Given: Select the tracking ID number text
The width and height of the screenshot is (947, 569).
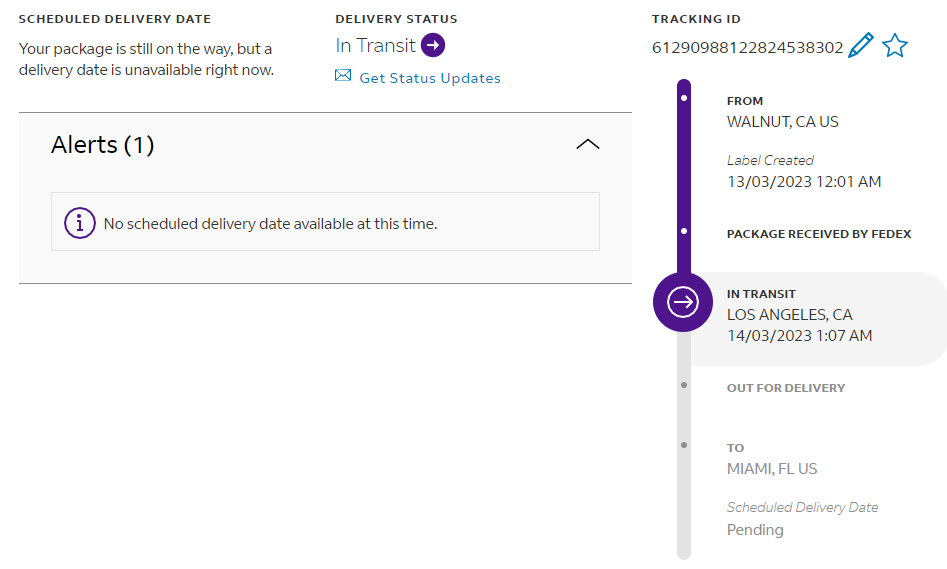Looking at the screenshot, I should coord(747,47).
